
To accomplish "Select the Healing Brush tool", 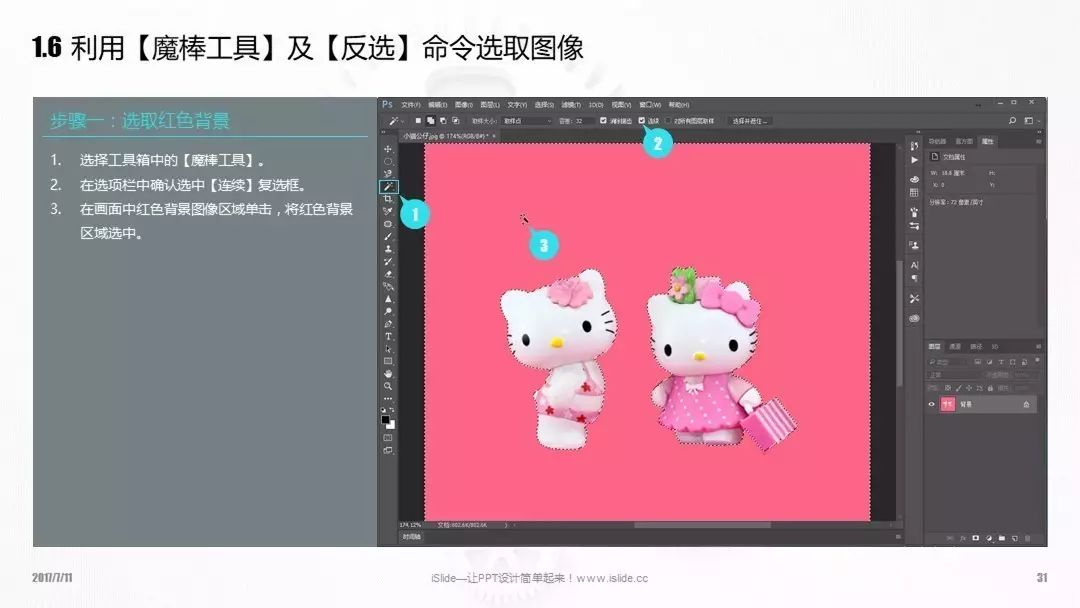I will point(388,224).
